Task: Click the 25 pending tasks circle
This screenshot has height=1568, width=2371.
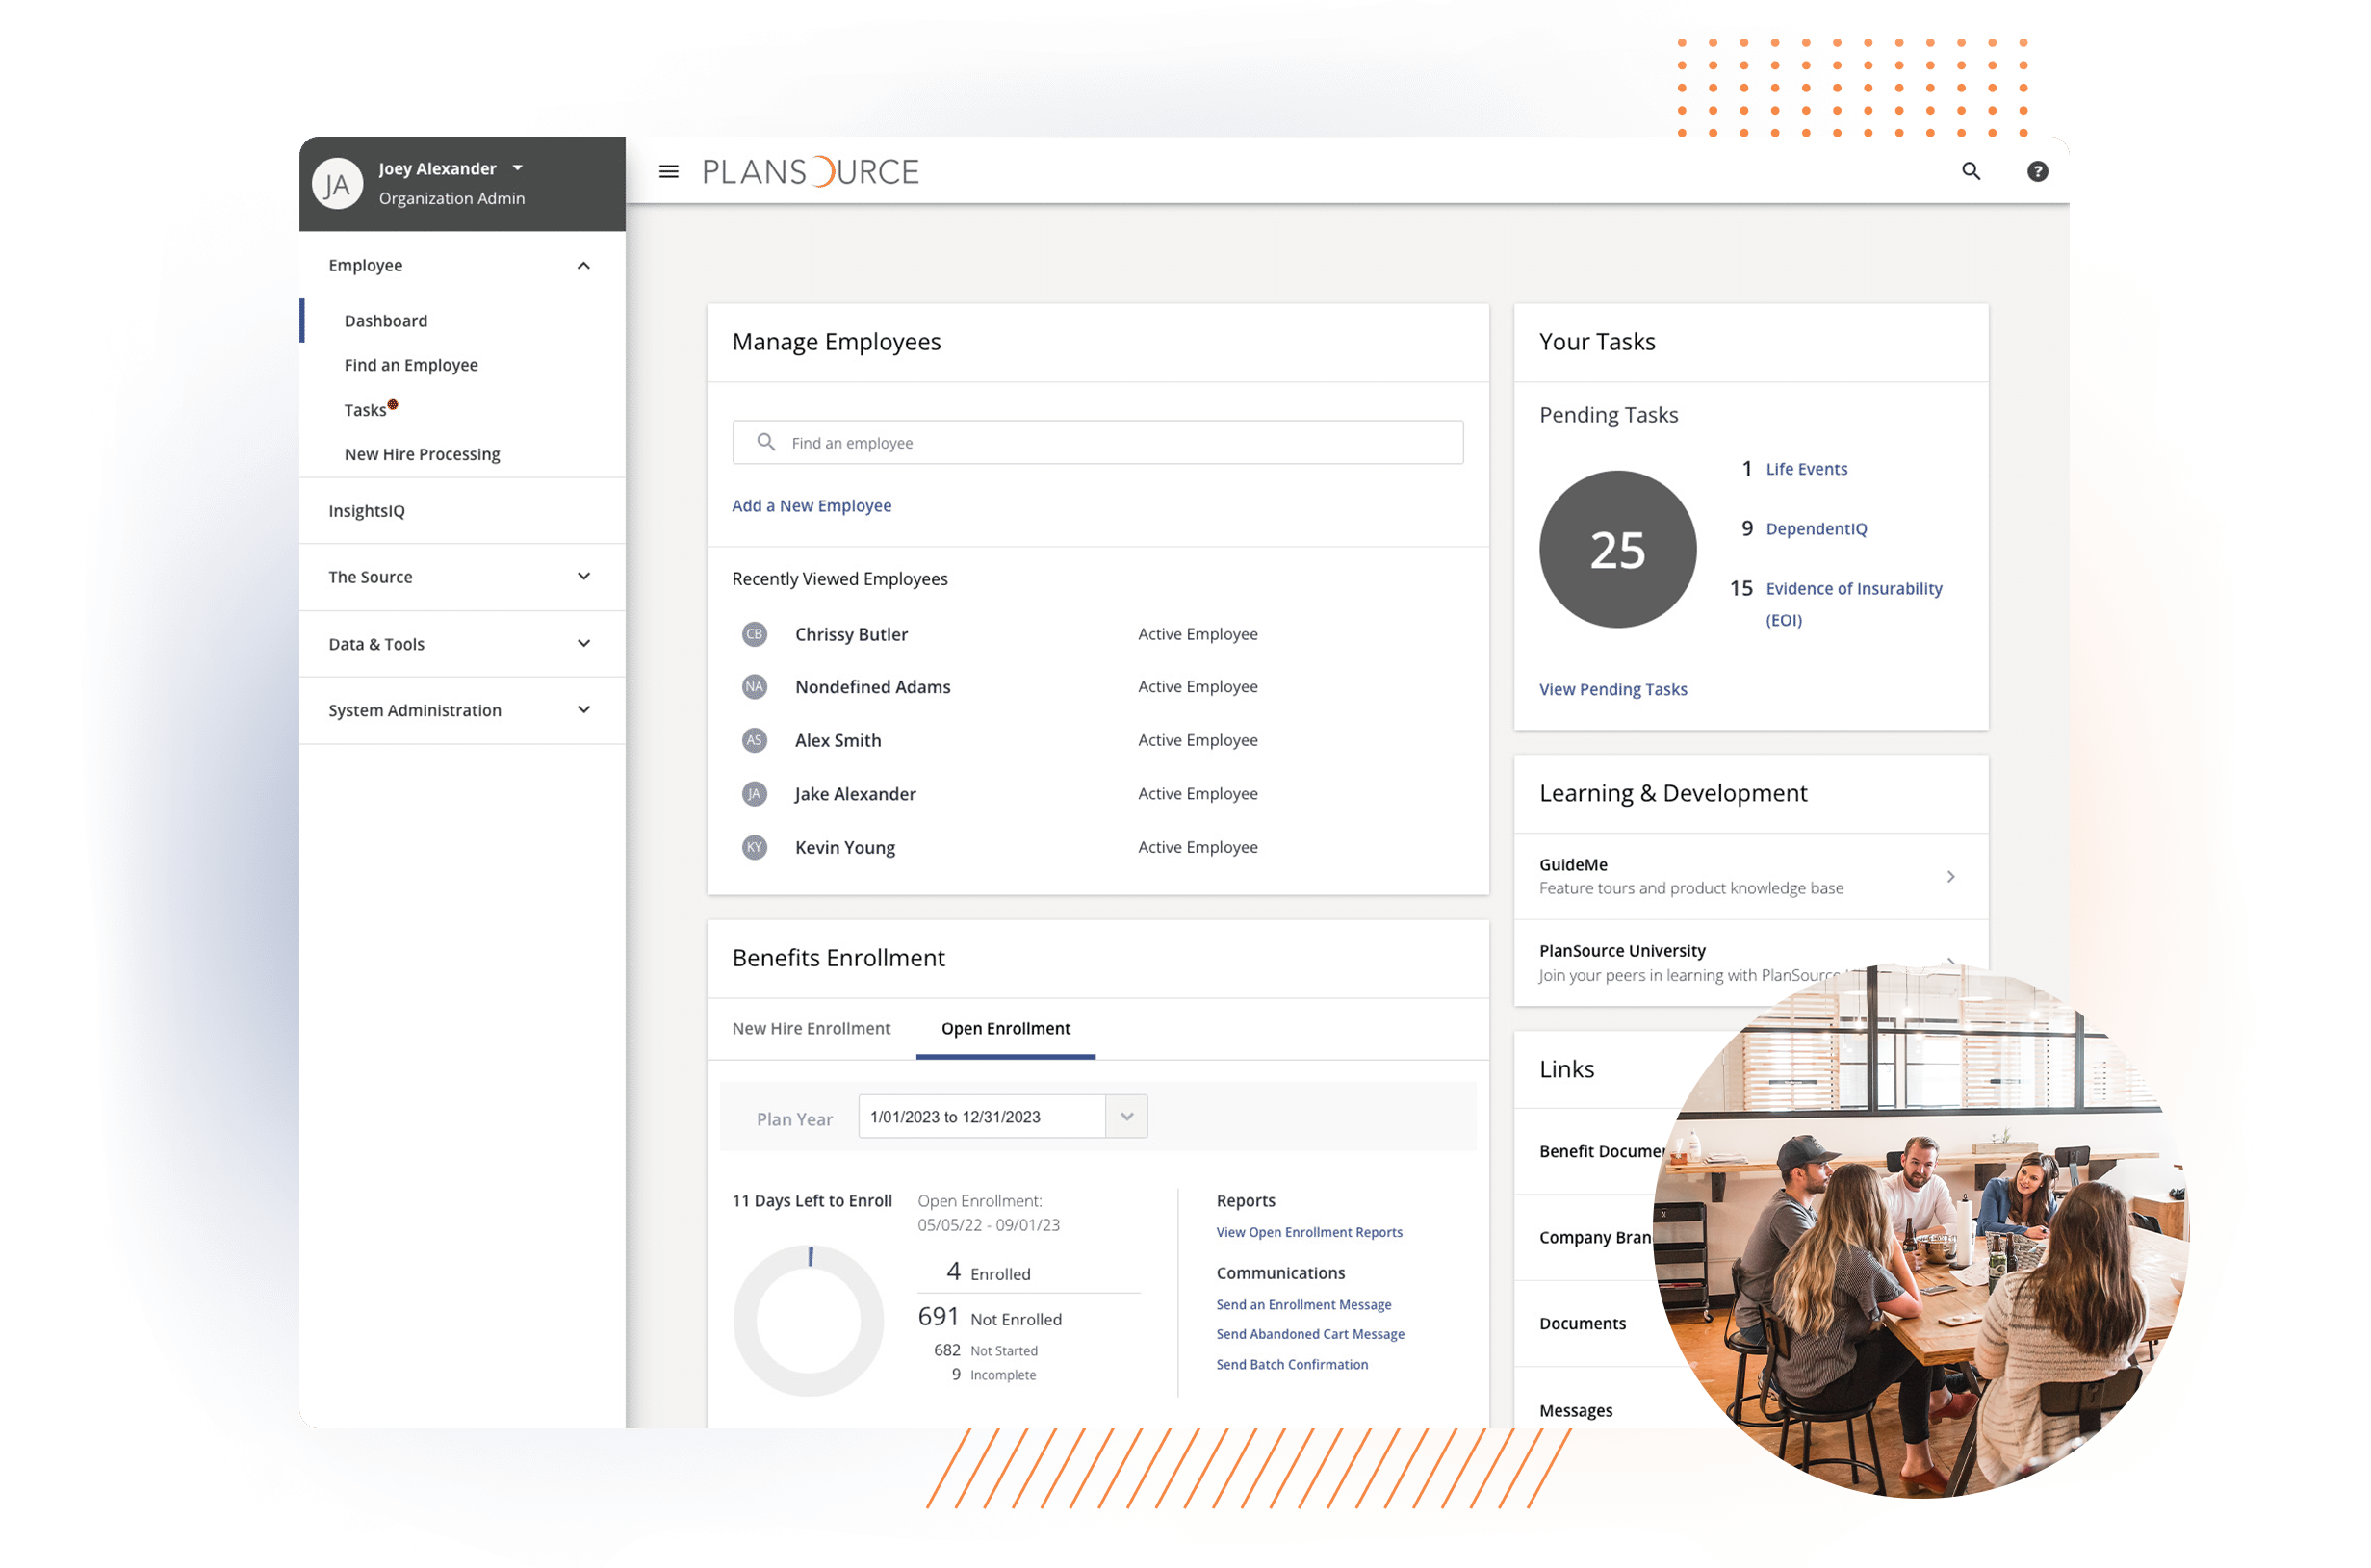Action: 1617,550
